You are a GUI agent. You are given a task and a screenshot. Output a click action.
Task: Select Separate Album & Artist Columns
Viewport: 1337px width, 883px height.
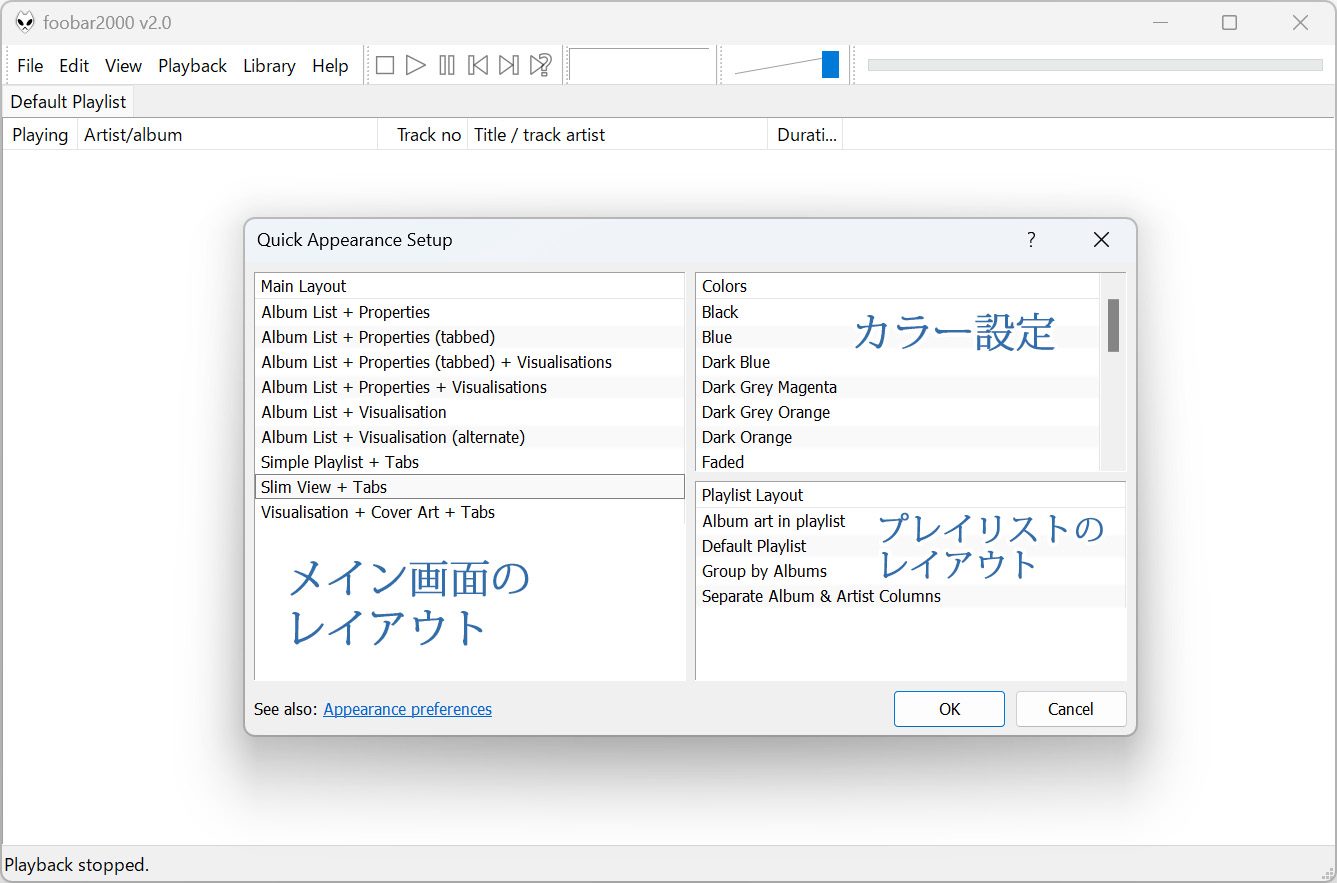(x=911, y=596)
